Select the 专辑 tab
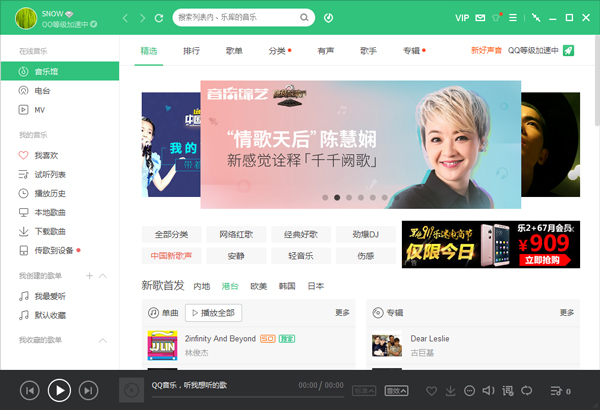 pos(412,51)
